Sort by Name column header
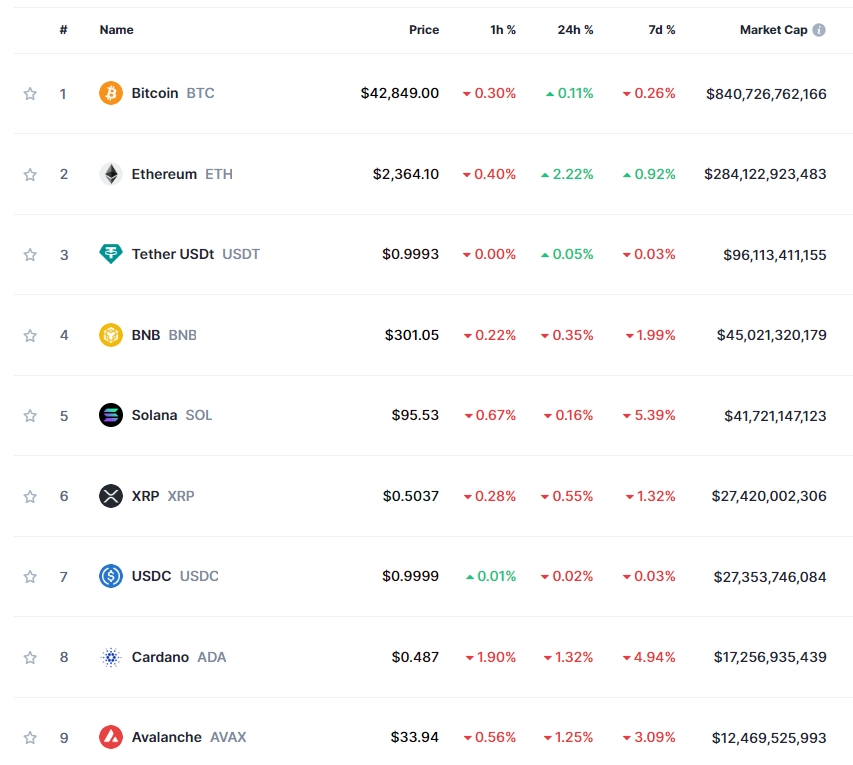853x765 pixels. [116, 30]
